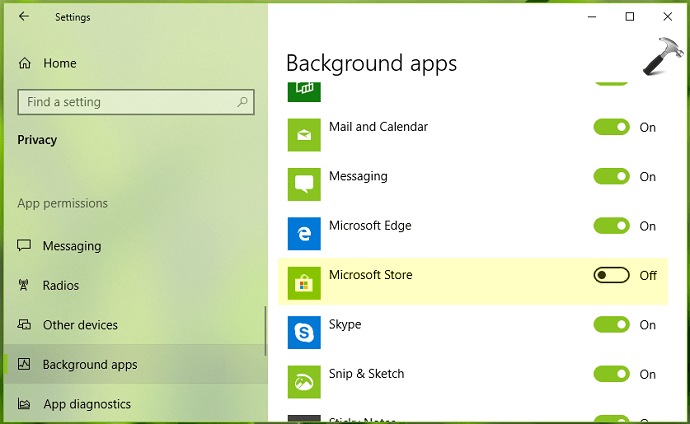Click the Skype label

[345, 325]
